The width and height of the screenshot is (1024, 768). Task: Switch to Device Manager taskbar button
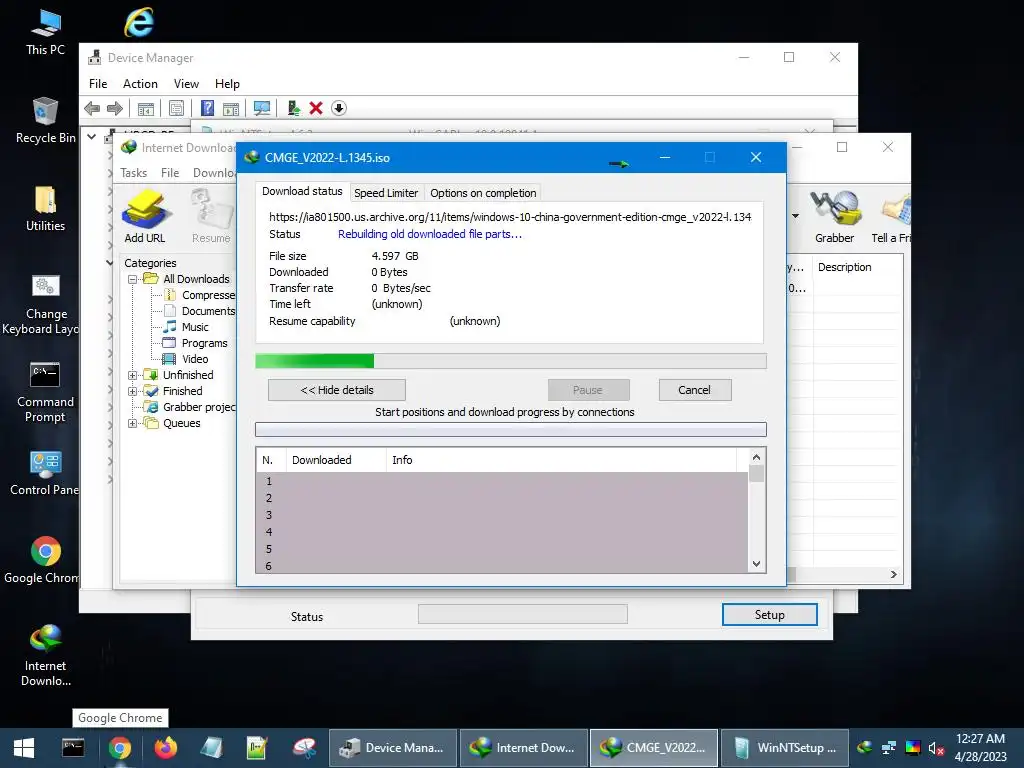(392, 748)
